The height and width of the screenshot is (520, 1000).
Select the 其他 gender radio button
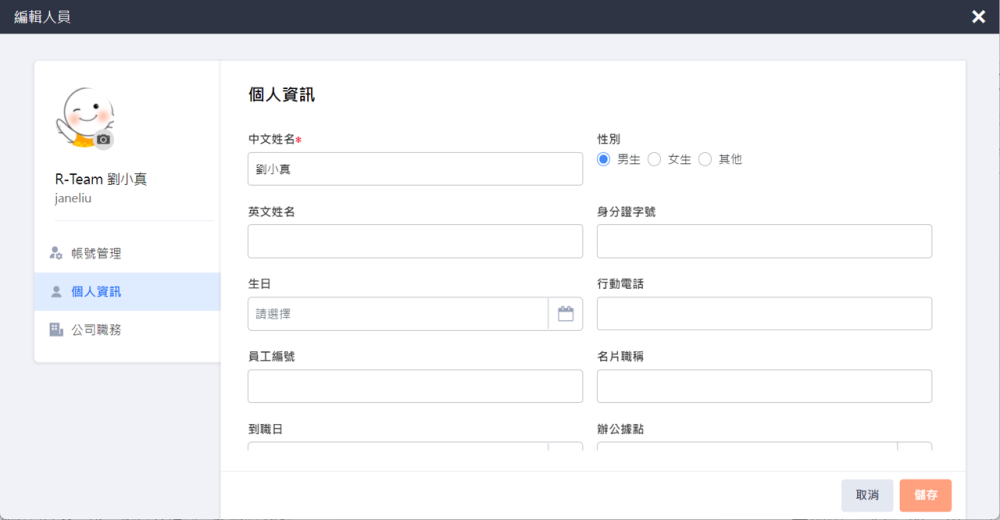tap(705, 160)
